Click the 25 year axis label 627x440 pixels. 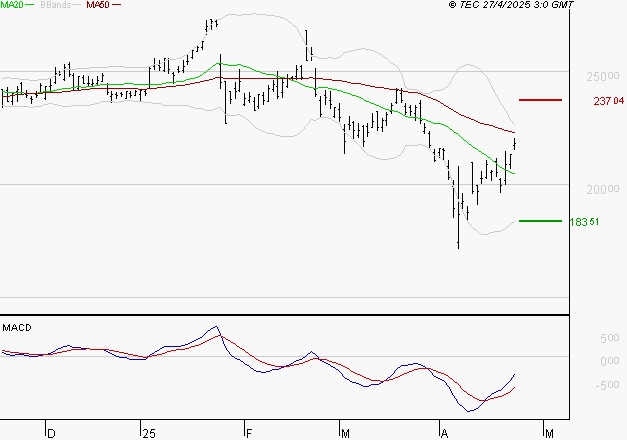tap(149, 434)
